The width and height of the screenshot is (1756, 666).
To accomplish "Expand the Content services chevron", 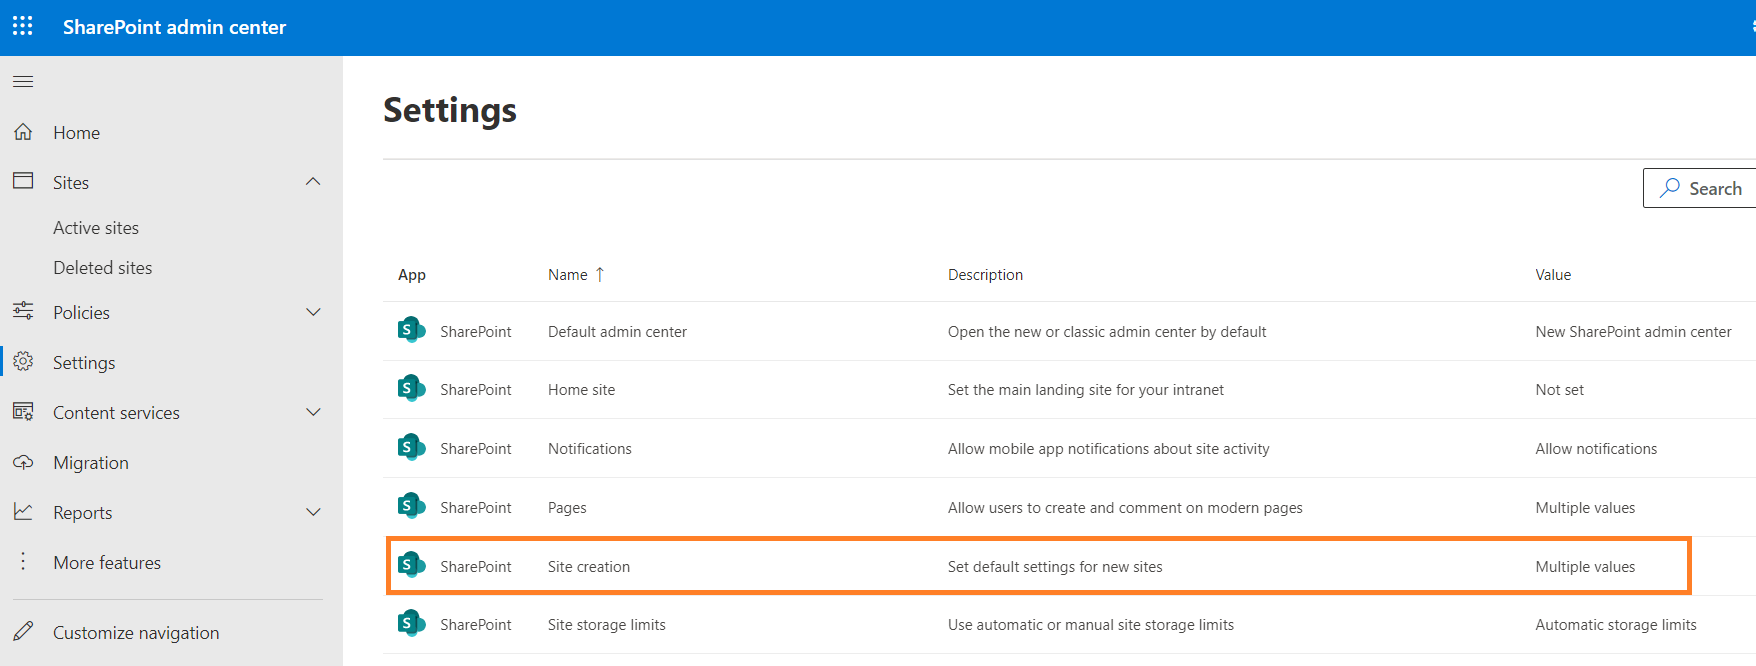I will click(x=313, y=412).
